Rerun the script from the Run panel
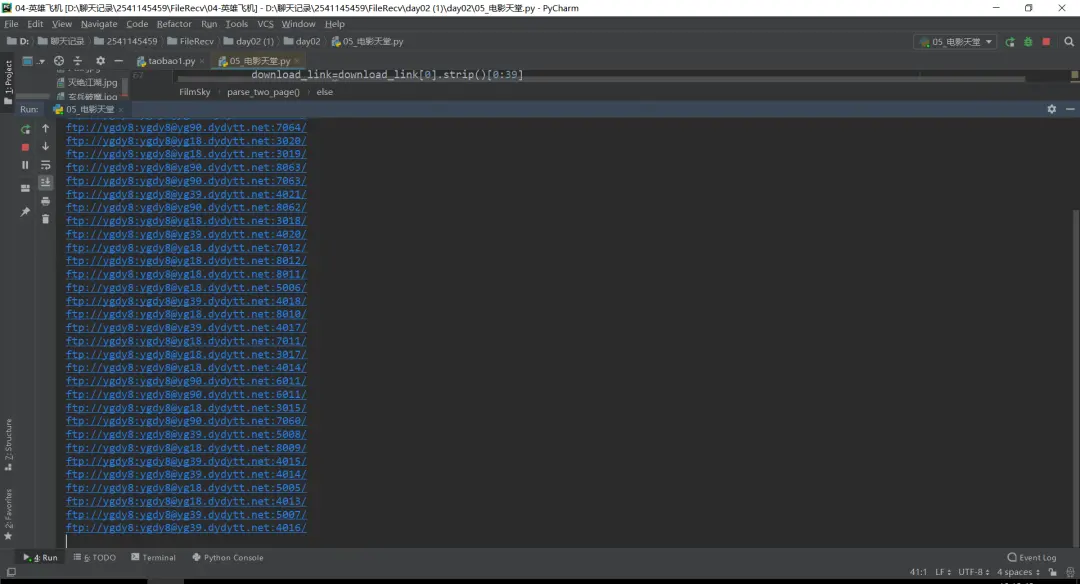This screenshot has width=1080, height=584. point(25,129)
